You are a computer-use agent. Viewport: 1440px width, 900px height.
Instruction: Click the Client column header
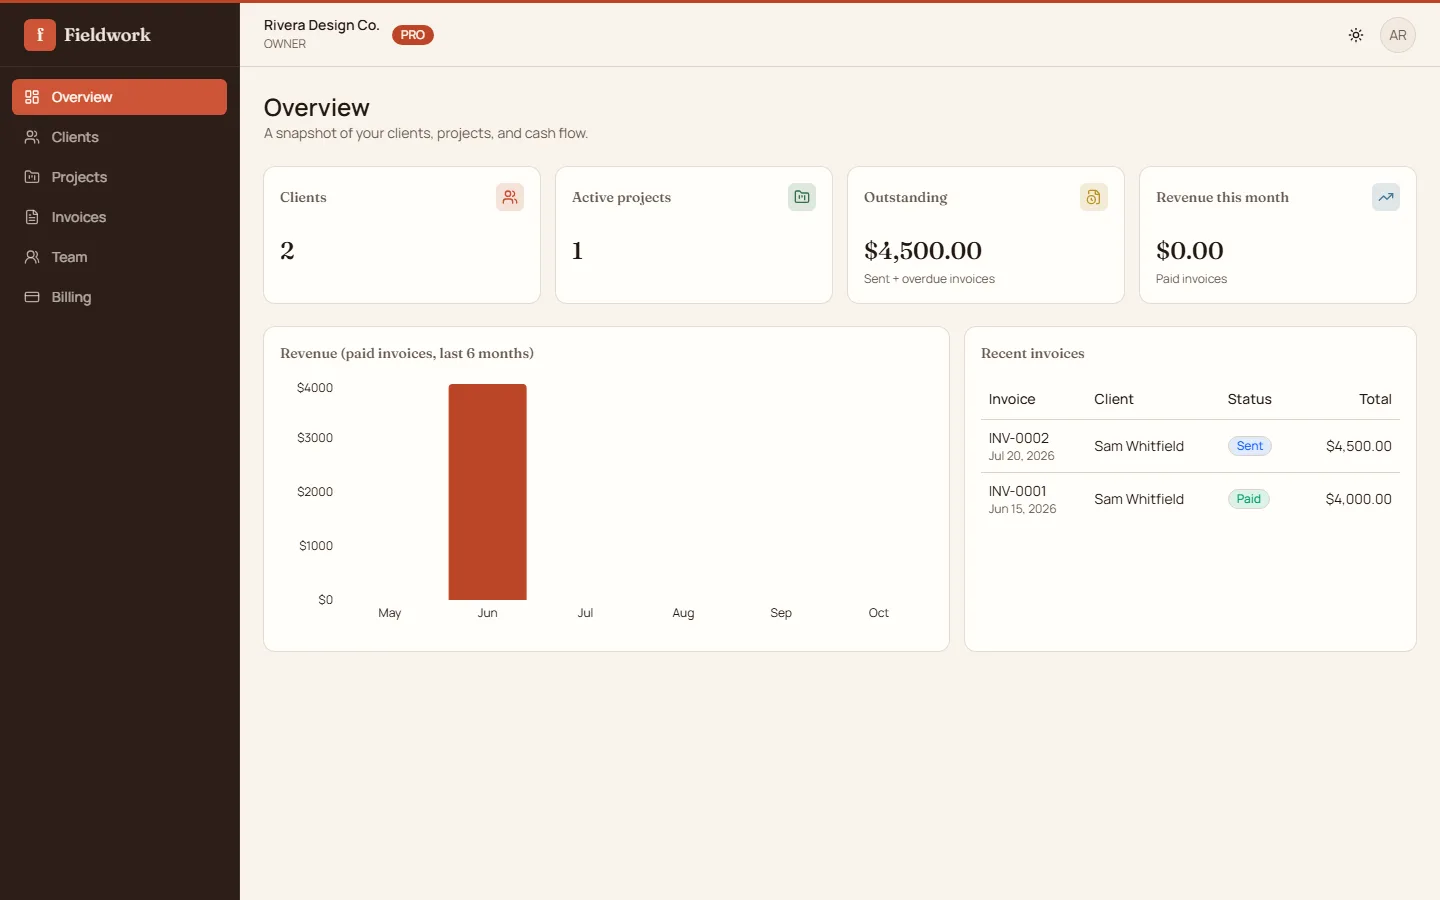(1114, 399)
